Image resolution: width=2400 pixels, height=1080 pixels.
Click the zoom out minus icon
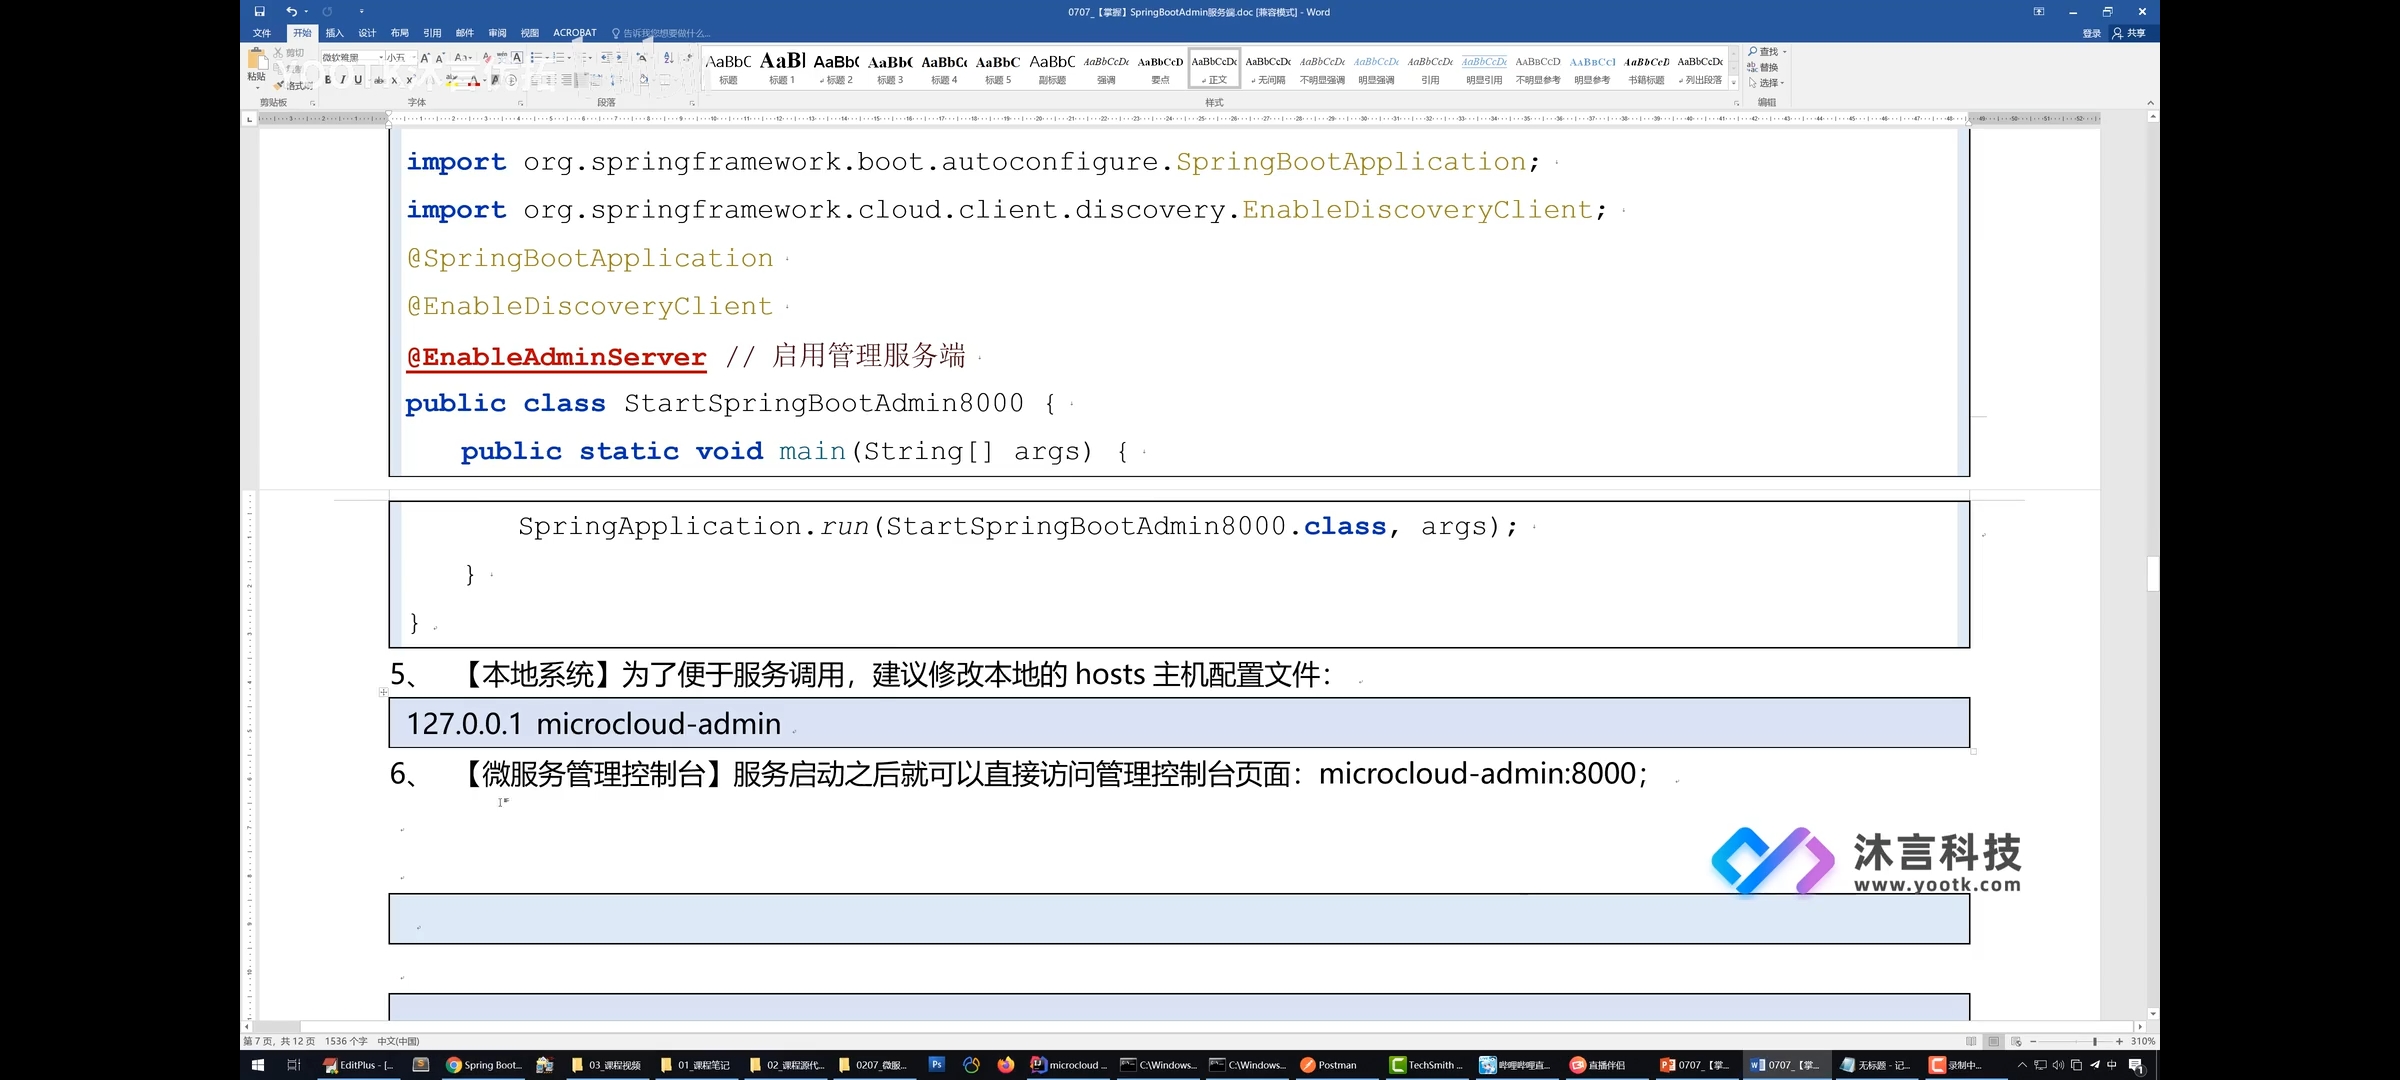(2032, 1041)
